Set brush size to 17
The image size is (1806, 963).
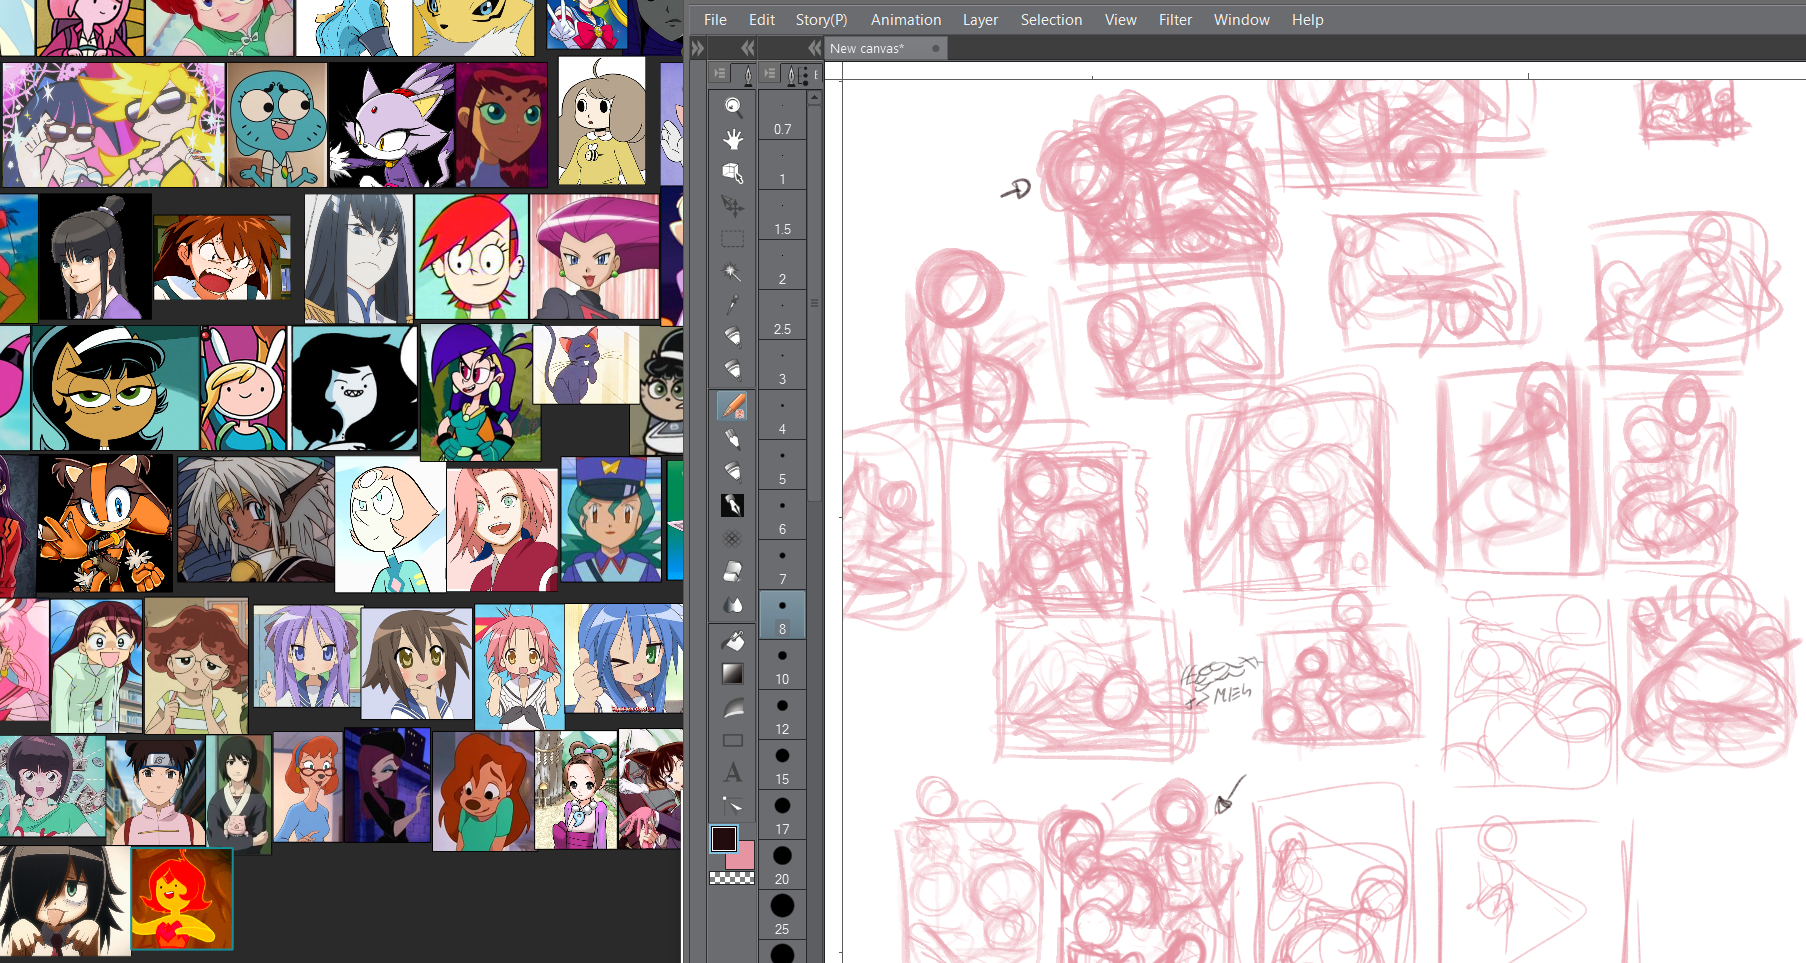[782, 815]
